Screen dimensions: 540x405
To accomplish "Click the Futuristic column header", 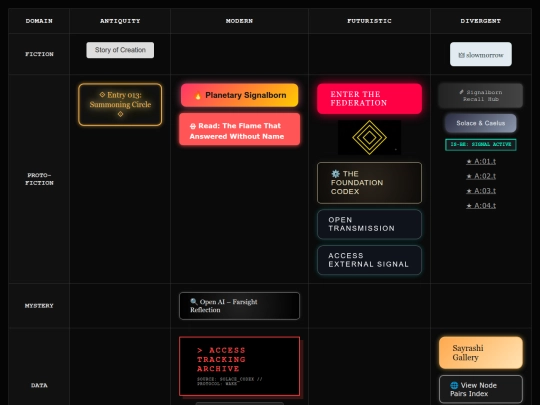I will (x=369, y=21).
